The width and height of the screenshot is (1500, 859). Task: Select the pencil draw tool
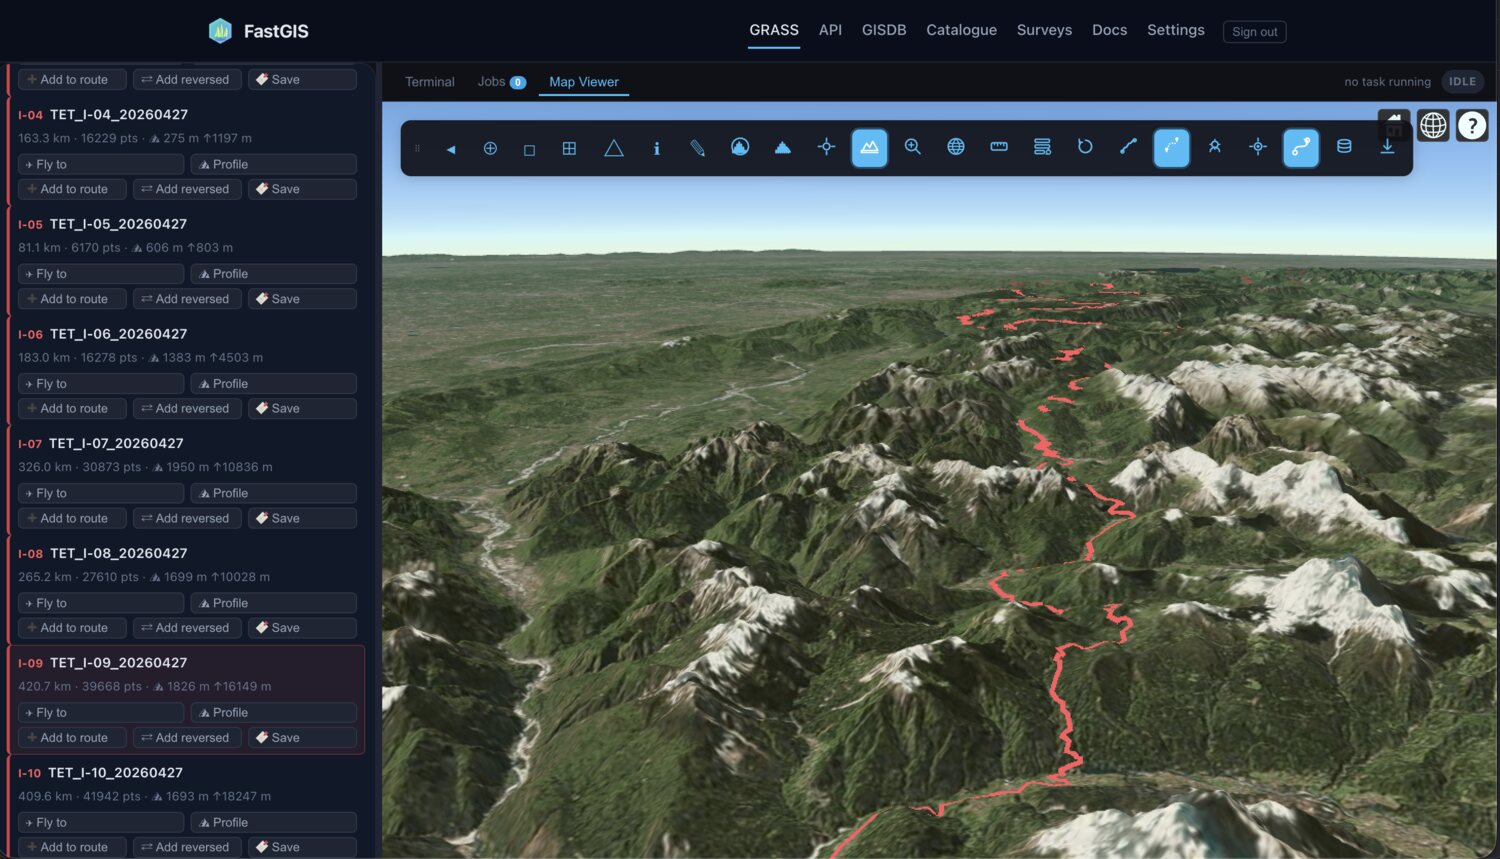pos(697,148)
